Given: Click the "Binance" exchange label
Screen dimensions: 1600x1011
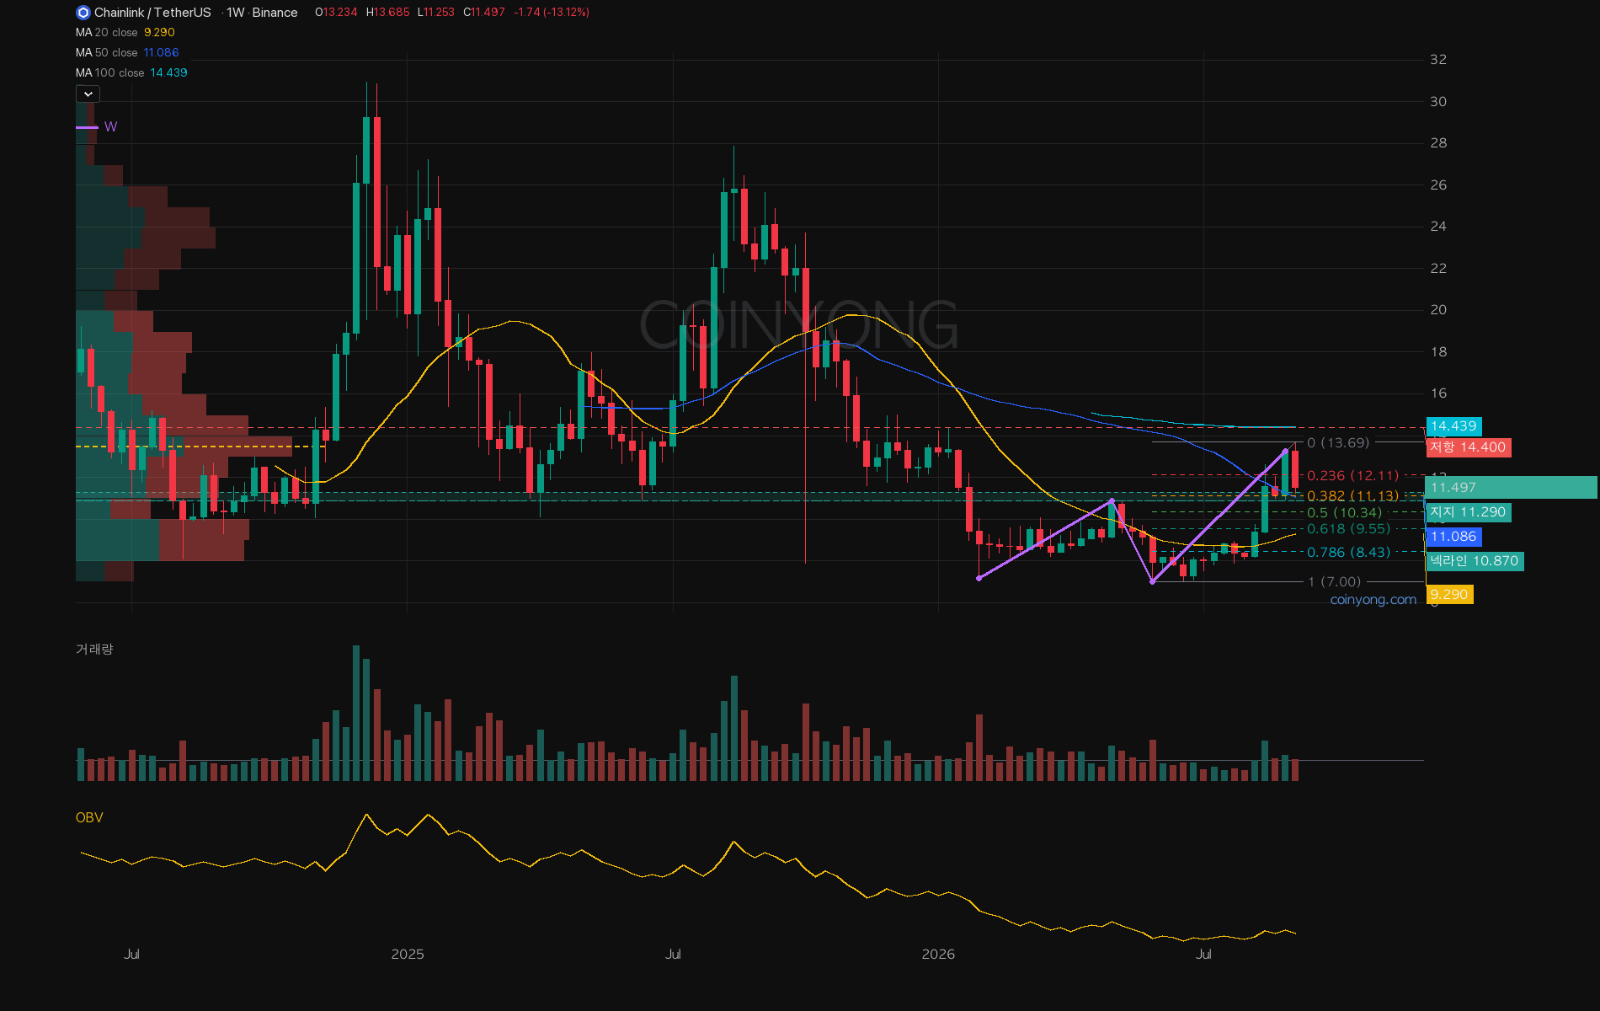Looking at the screenshot, I should coord(275,13).
